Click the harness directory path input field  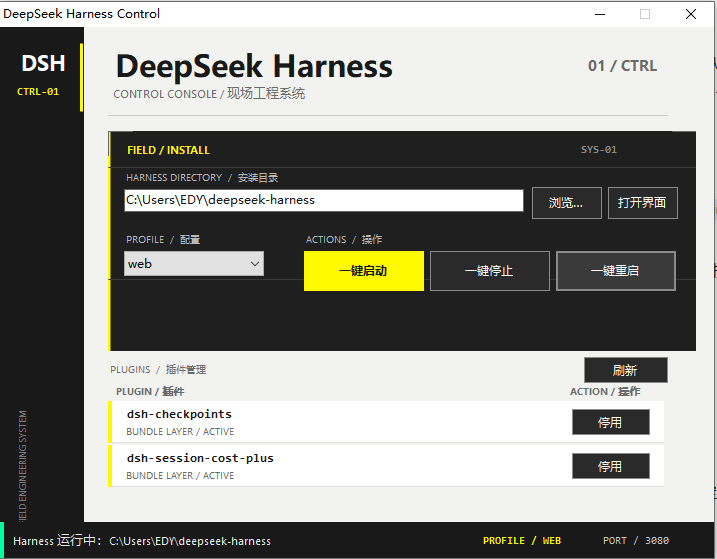(x=324, y=200)
